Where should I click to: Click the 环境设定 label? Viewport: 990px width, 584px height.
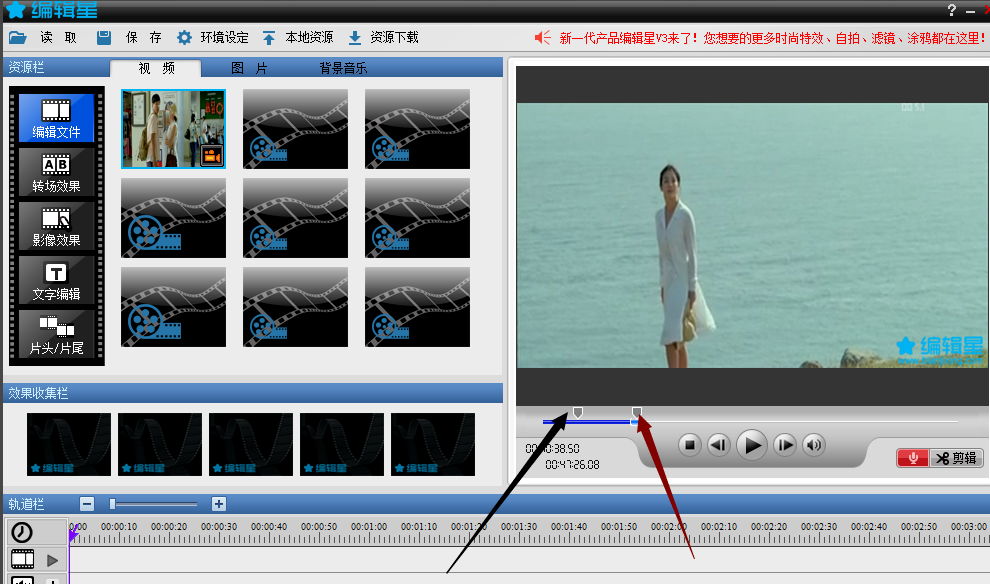tap(224, 38)
